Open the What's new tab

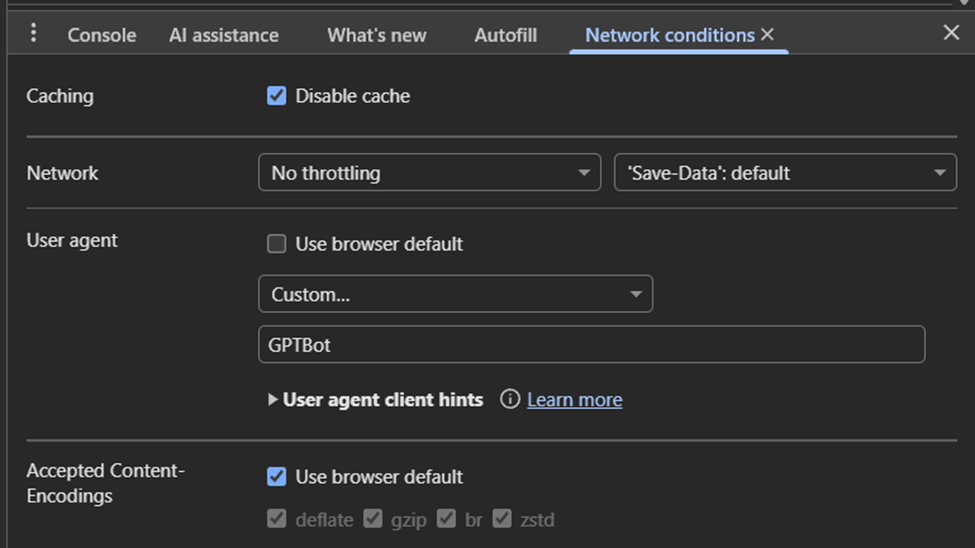(376, 35)
